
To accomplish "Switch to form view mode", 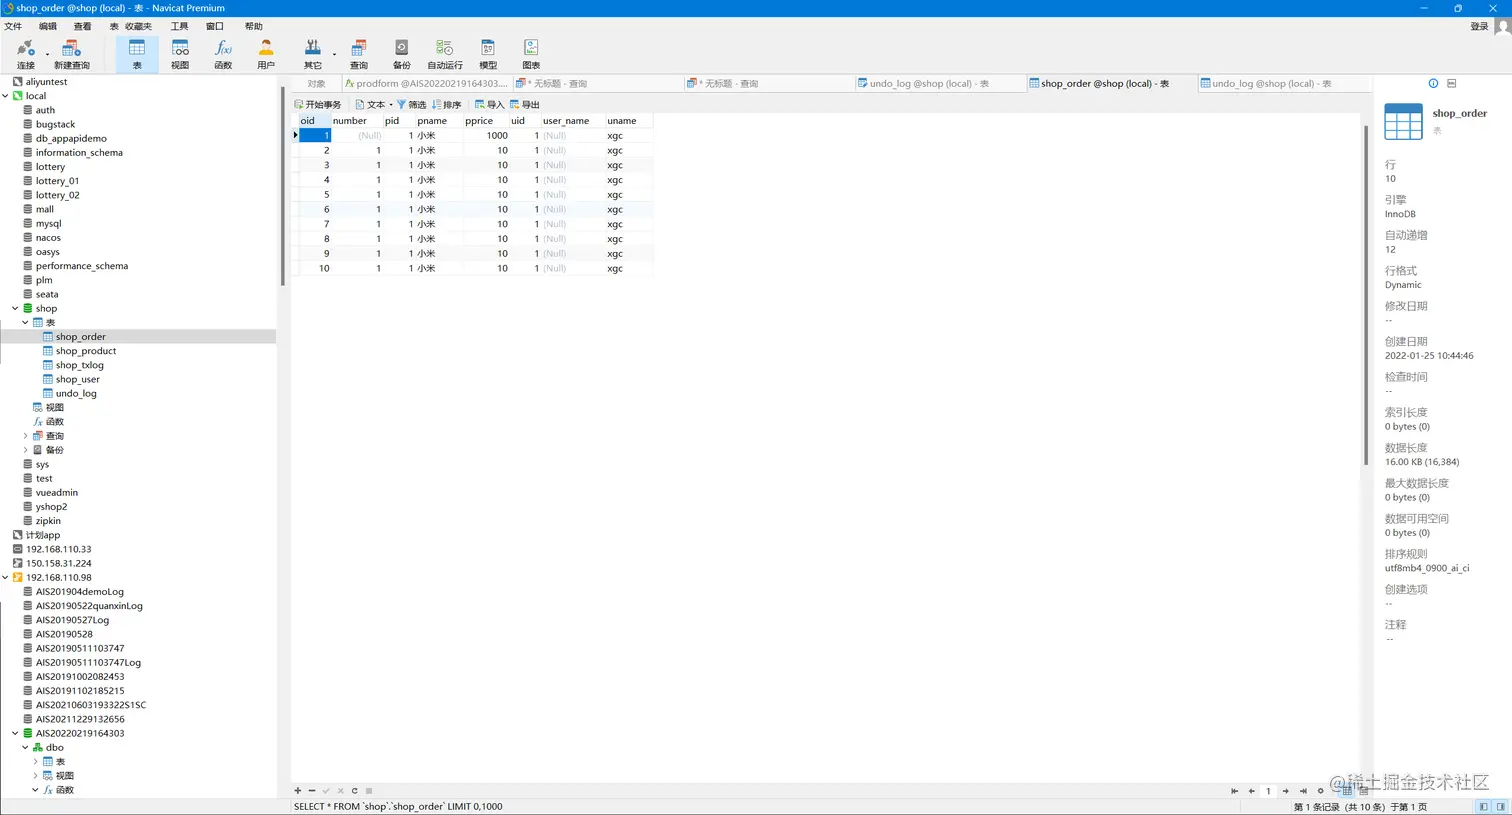I will (1363, 791).
